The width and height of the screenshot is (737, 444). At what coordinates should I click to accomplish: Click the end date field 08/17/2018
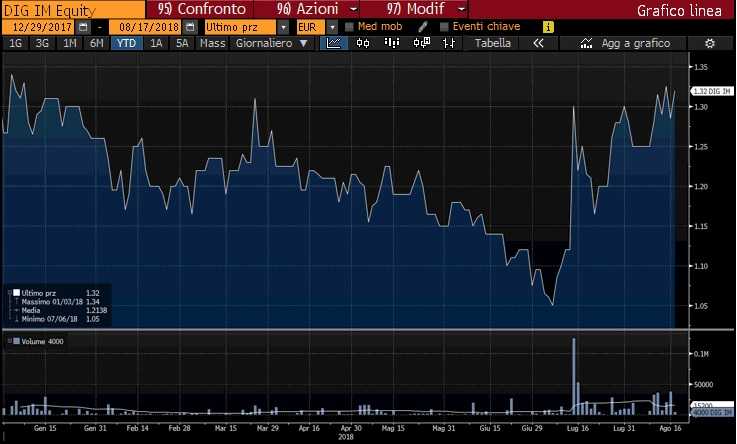(145, 27)
